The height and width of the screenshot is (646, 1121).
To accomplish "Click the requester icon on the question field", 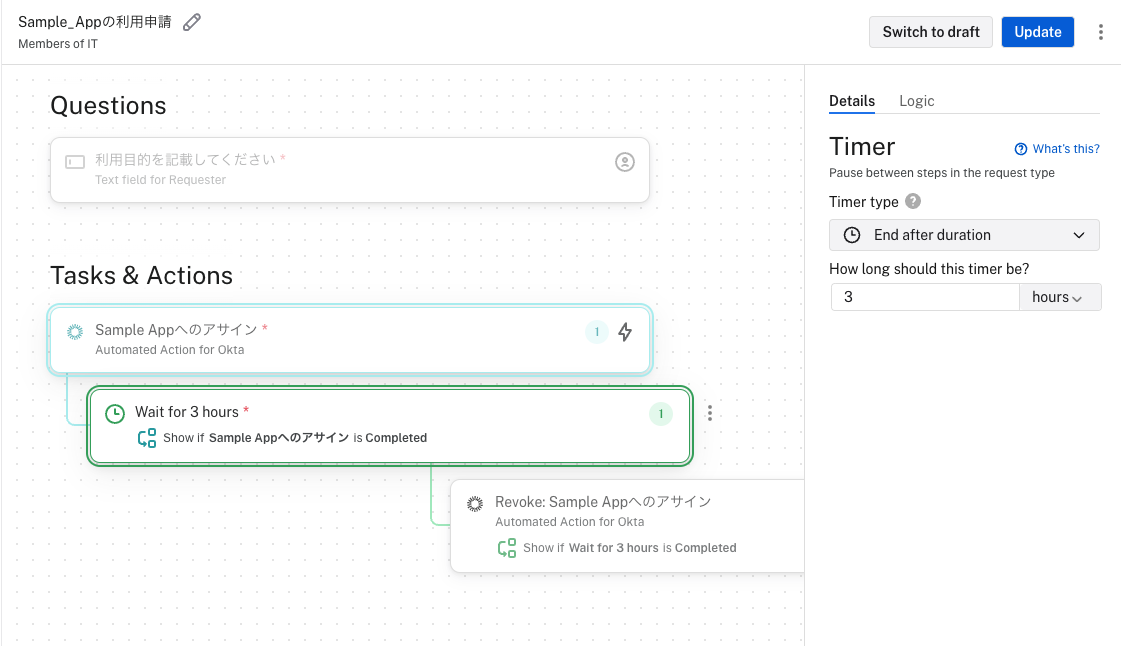I will click(x=625, y=161).
